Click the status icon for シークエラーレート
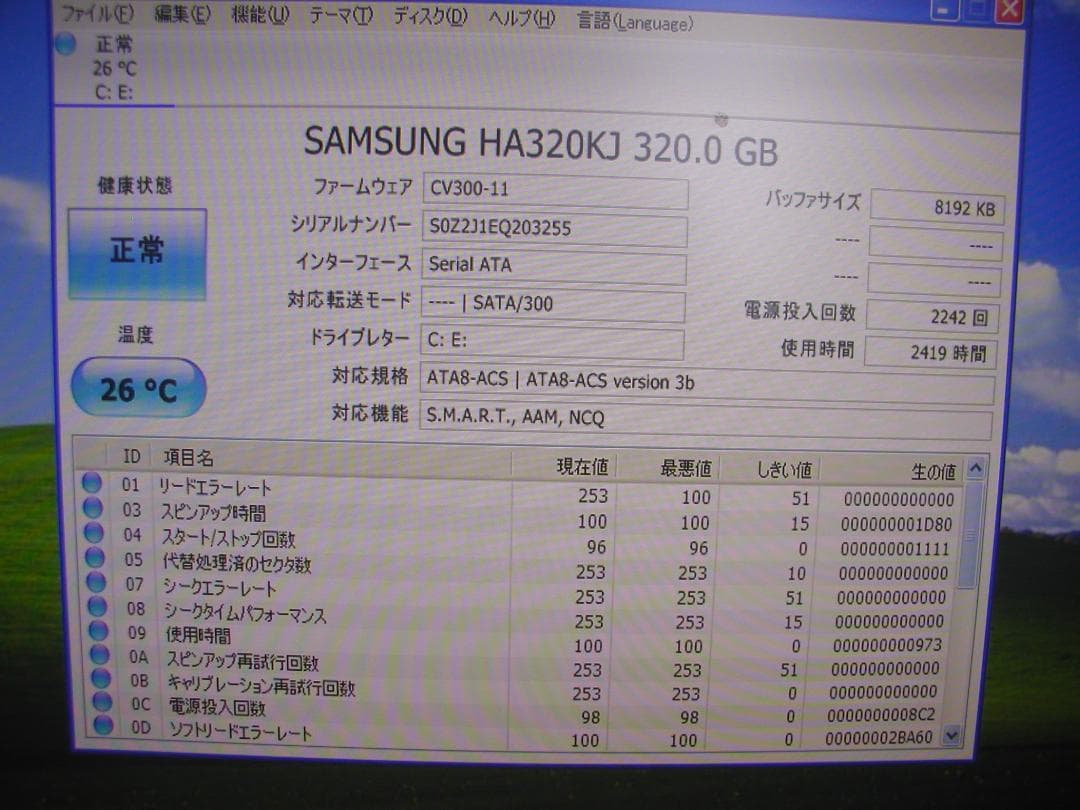The height and width of the screenshot is (810, 1080). click(x=91, y=585)
